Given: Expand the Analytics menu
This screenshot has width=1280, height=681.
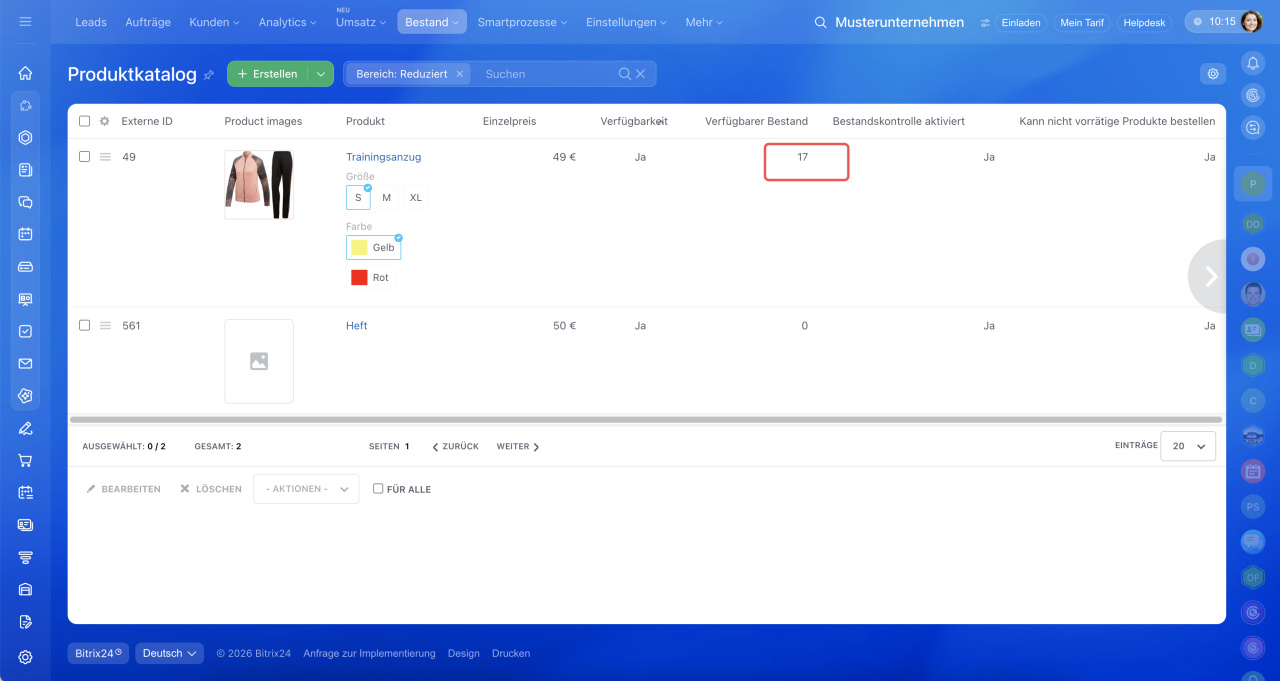Looking at the screenshot, I should pyautogui.click(x=288, y=22).
